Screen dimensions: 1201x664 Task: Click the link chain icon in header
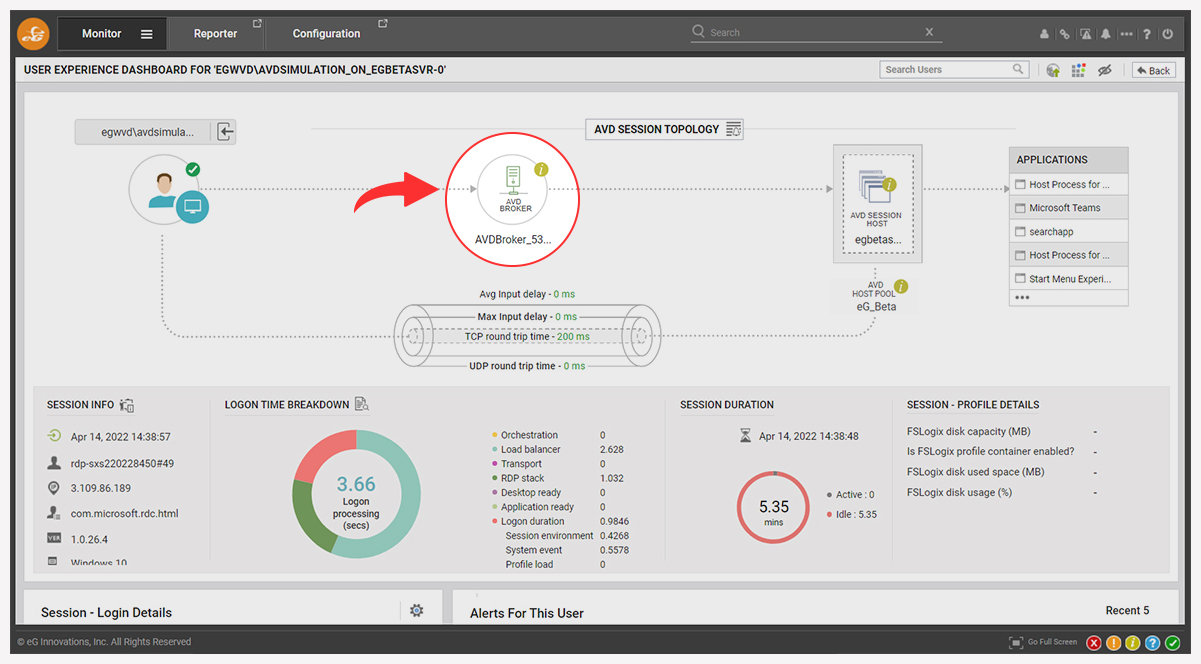(1066, 34)
